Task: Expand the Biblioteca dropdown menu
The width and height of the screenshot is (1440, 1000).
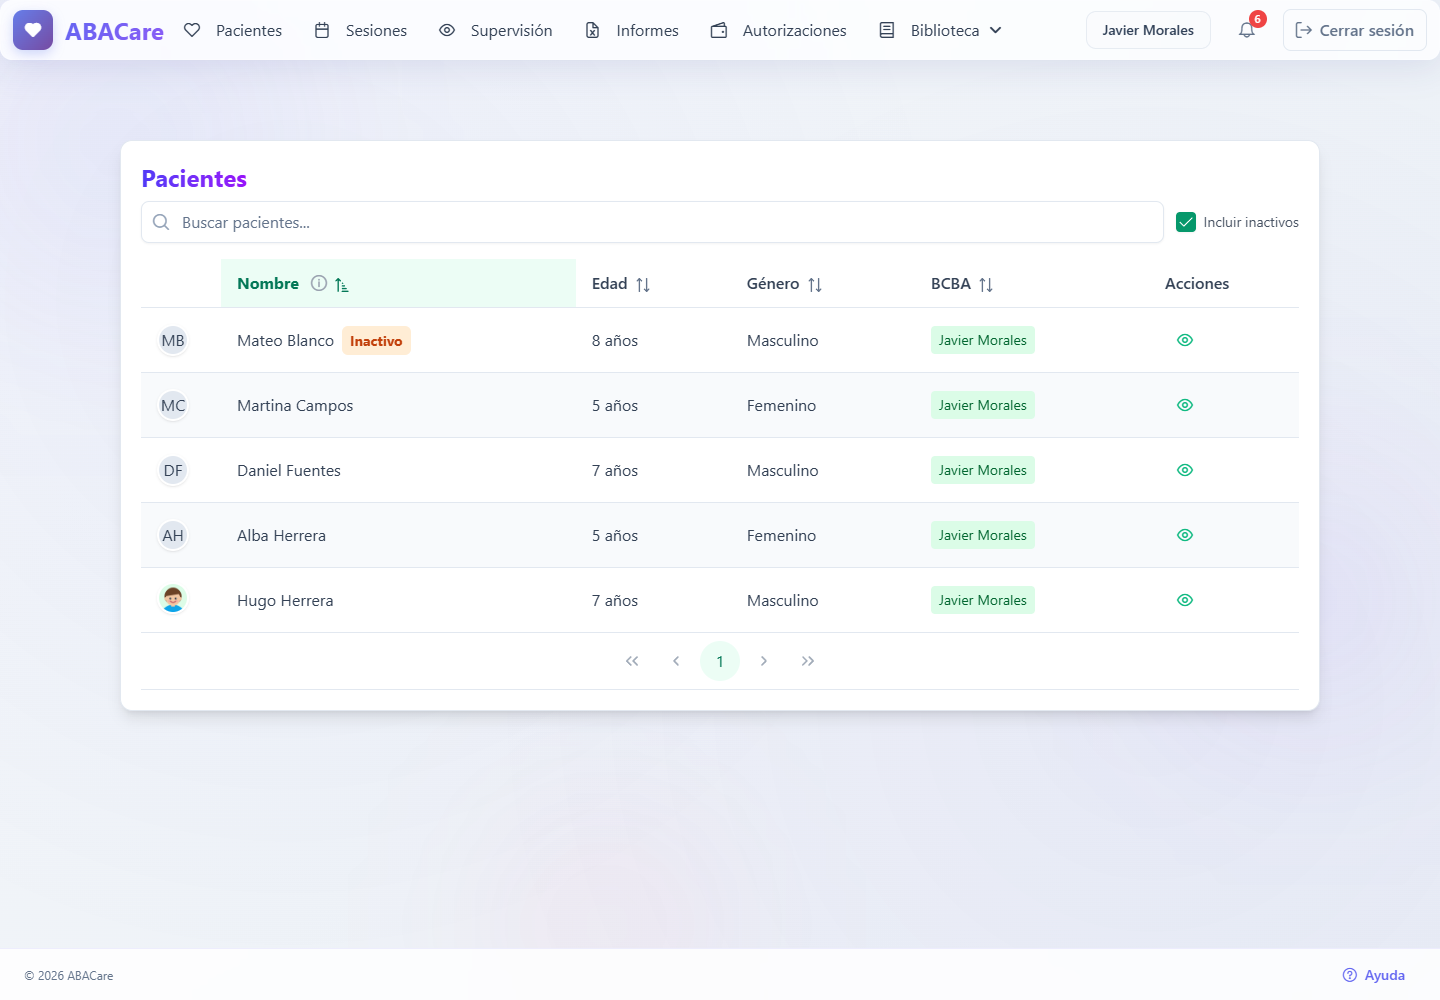Action: click(x=941, y=30)
